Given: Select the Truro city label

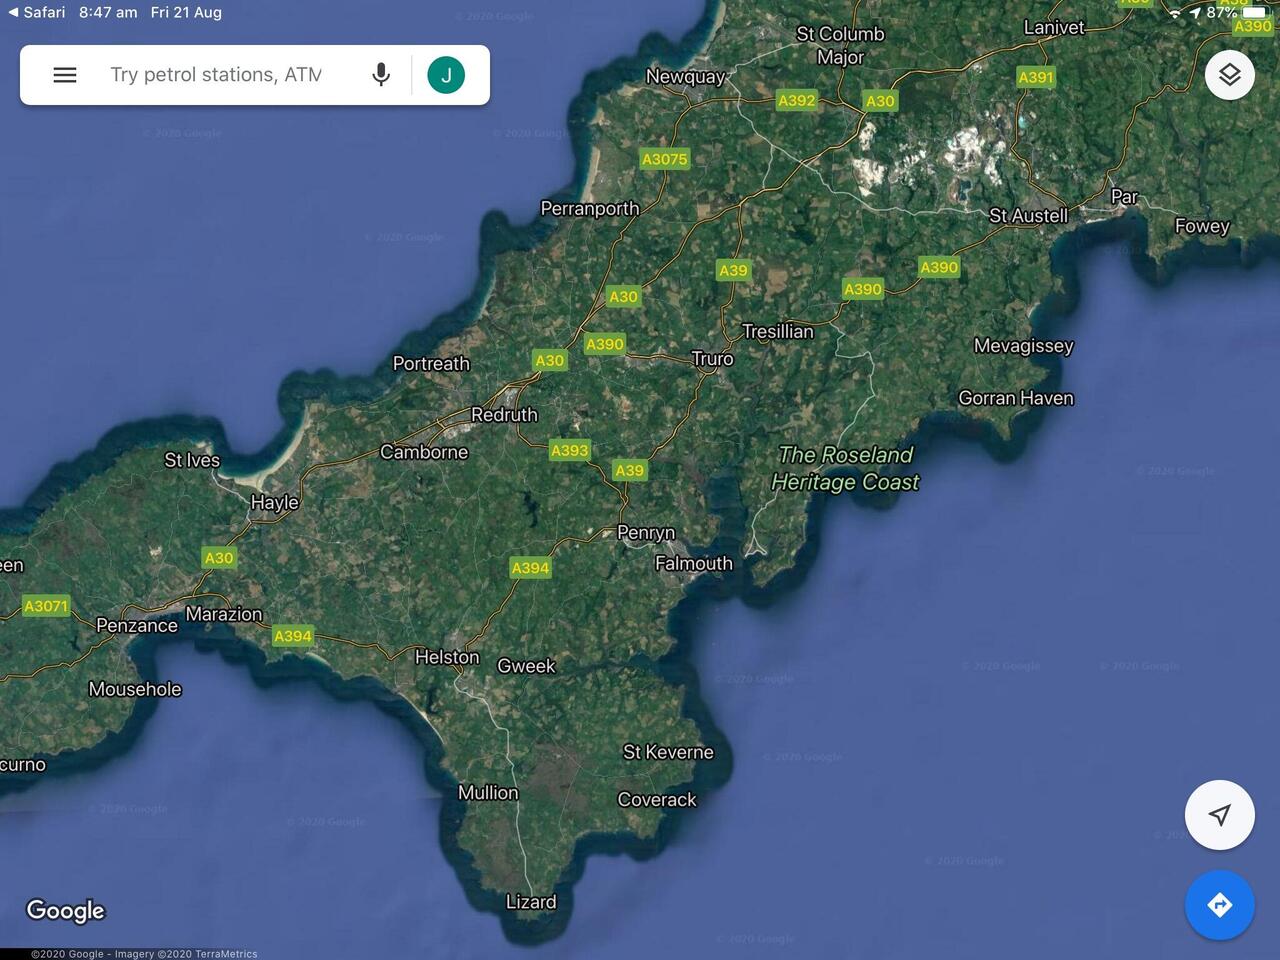Looking at the screenshot, I should pos(712,359).
